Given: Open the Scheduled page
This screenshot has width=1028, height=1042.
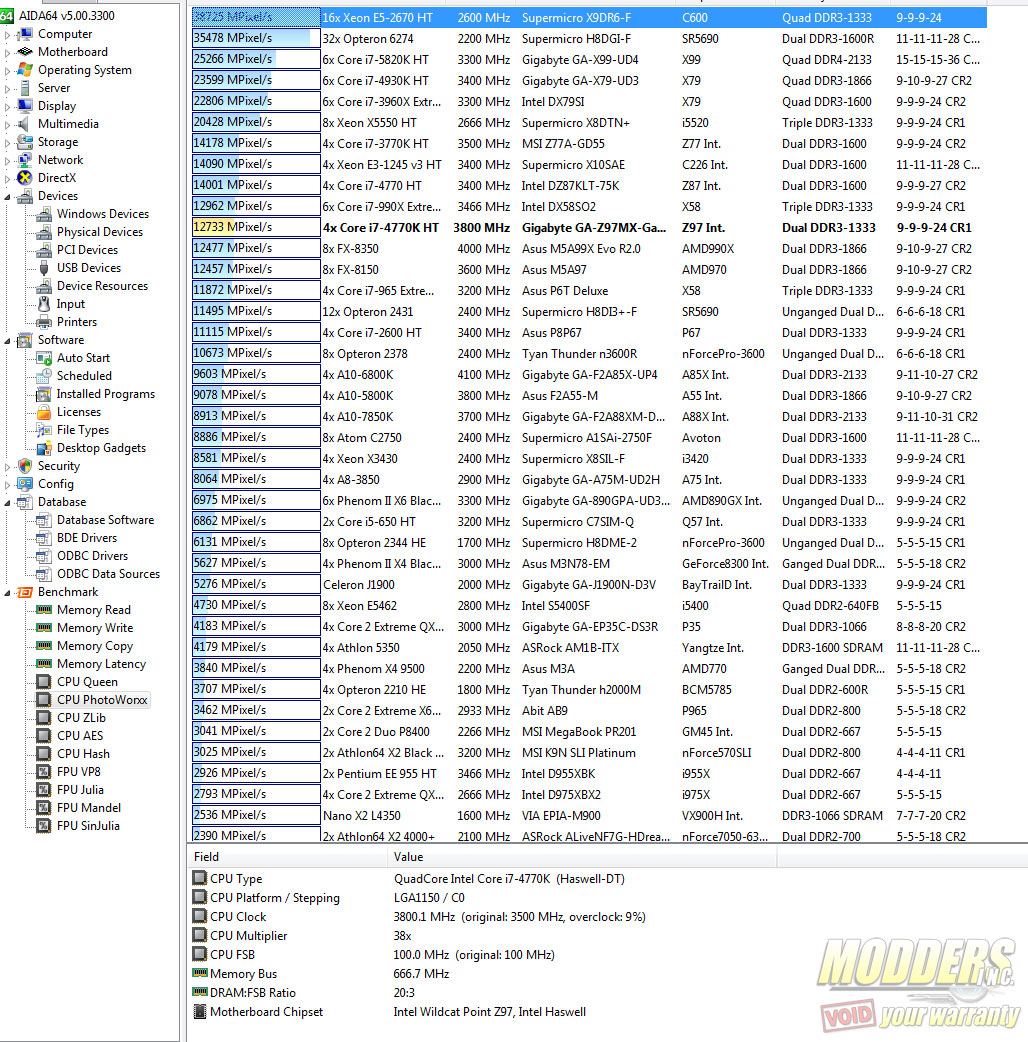Looking at the screenshot, I should pyautogui.click(x=84, y=375).
